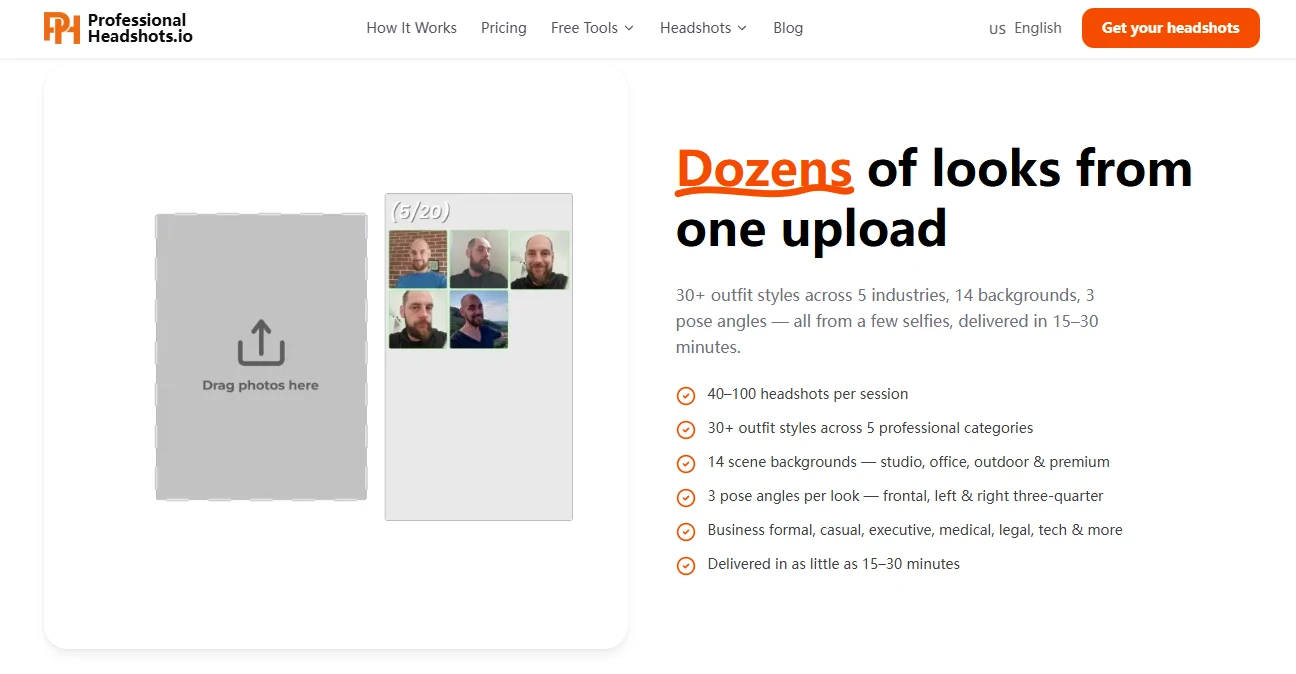Select the outdoor selfie thumbnail in bottom row
1296x674 pixels.
tap(479, 320)
